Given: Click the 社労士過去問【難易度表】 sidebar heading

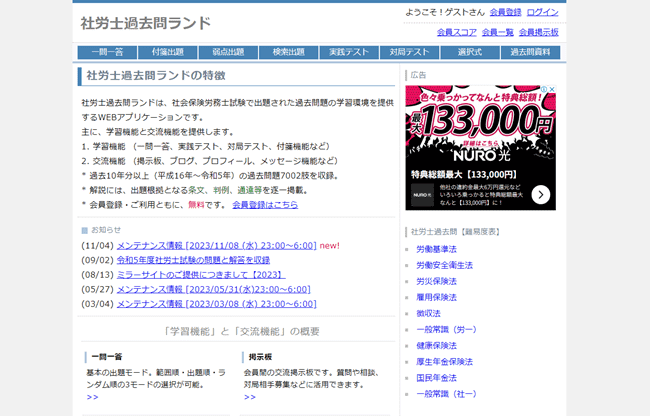Looking at the screenshot, I should coord(456,232).
